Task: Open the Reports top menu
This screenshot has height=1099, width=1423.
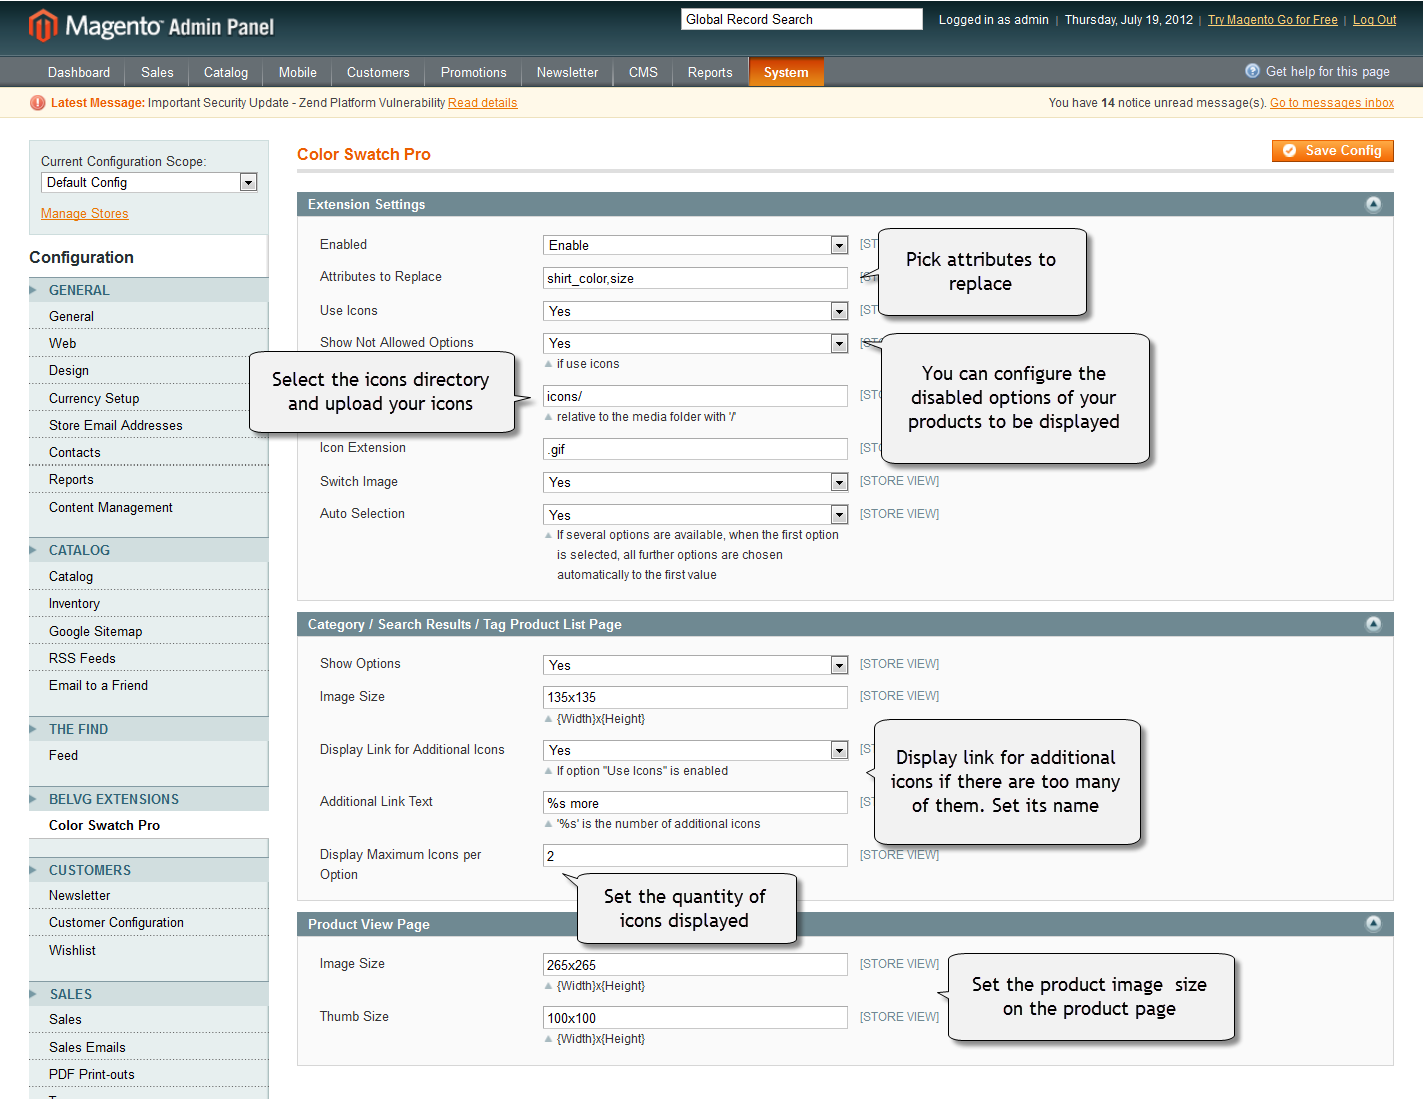Action: point(710,72)
